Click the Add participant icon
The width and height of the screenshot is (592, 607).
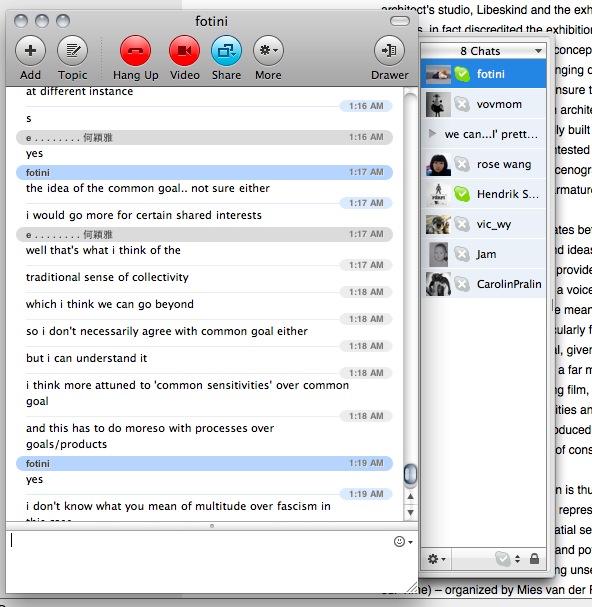point(30,51)
